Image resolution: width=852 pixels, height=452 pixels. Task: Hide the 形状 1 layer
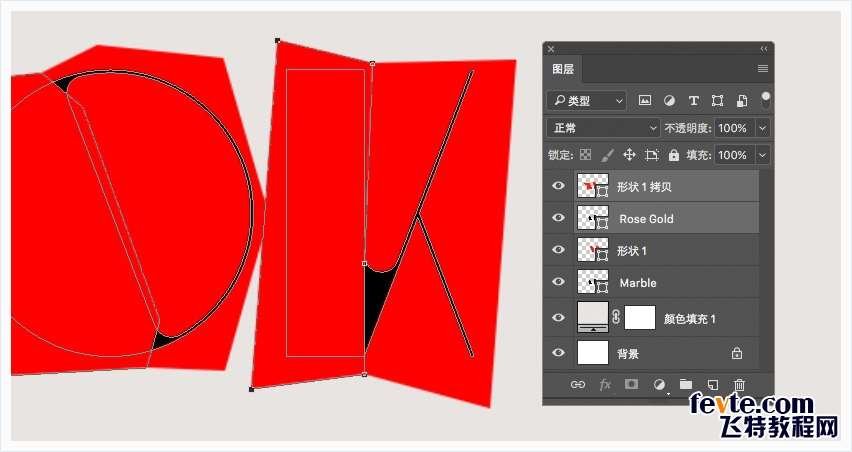pyautogui.click(x=558, y=250)
